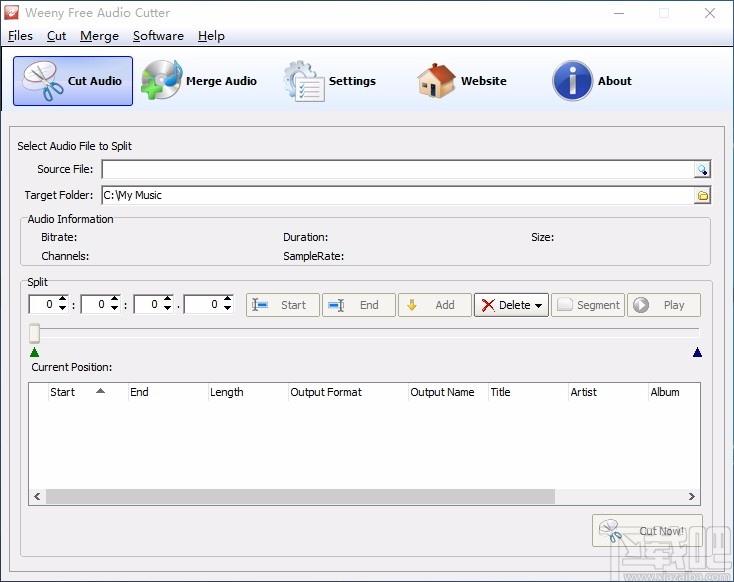The height and width of the screenshot is (582, 734).
Task: Minimize the Weeny Free Audio Cutter window
Action: pyautogui.click(x=619, y=13)
